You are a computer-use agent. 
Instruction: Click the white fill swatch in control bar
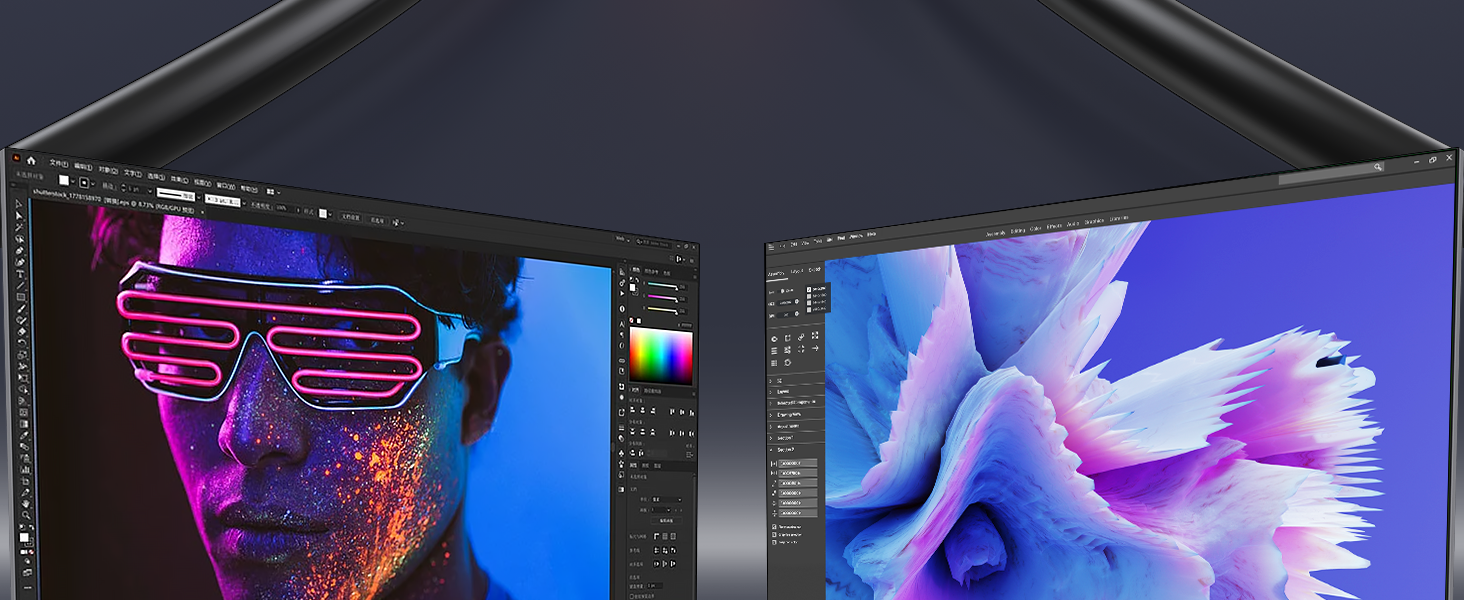coord(64,180)
